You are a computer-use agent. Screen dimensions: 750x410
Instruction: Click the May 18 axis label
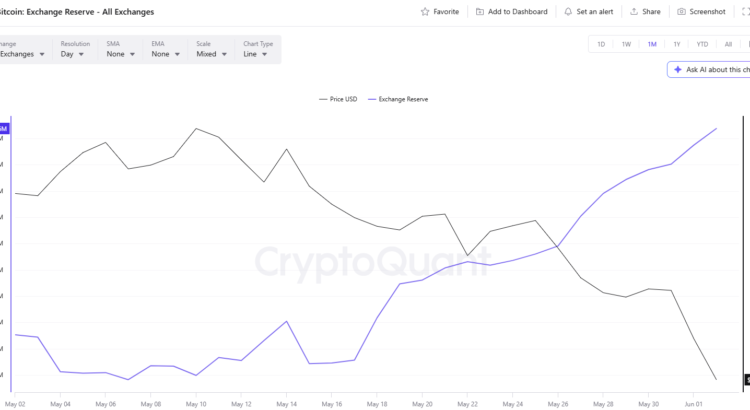point(377,404)
